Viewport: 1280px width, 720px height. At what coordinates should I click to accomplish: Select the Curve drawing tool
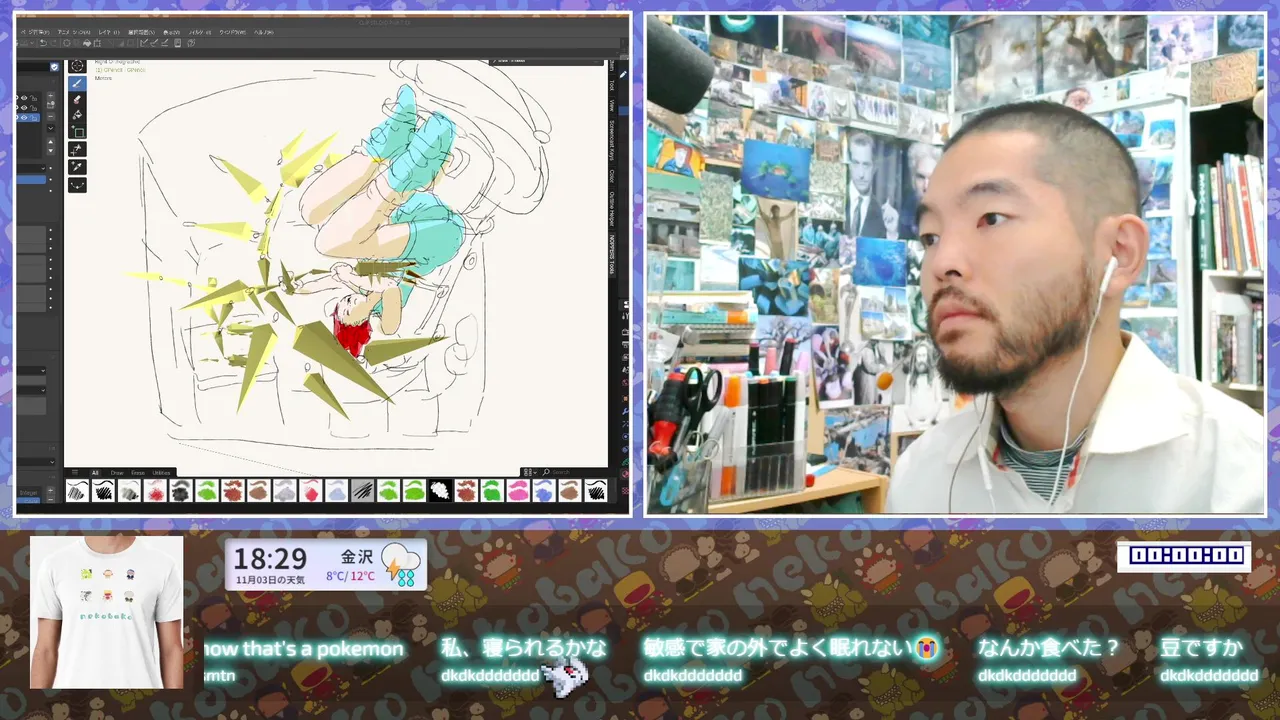(77, 185)
